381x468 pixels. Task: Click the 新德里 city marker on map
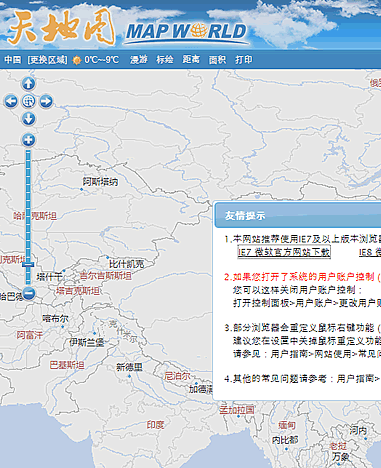(x=129, y=376)
